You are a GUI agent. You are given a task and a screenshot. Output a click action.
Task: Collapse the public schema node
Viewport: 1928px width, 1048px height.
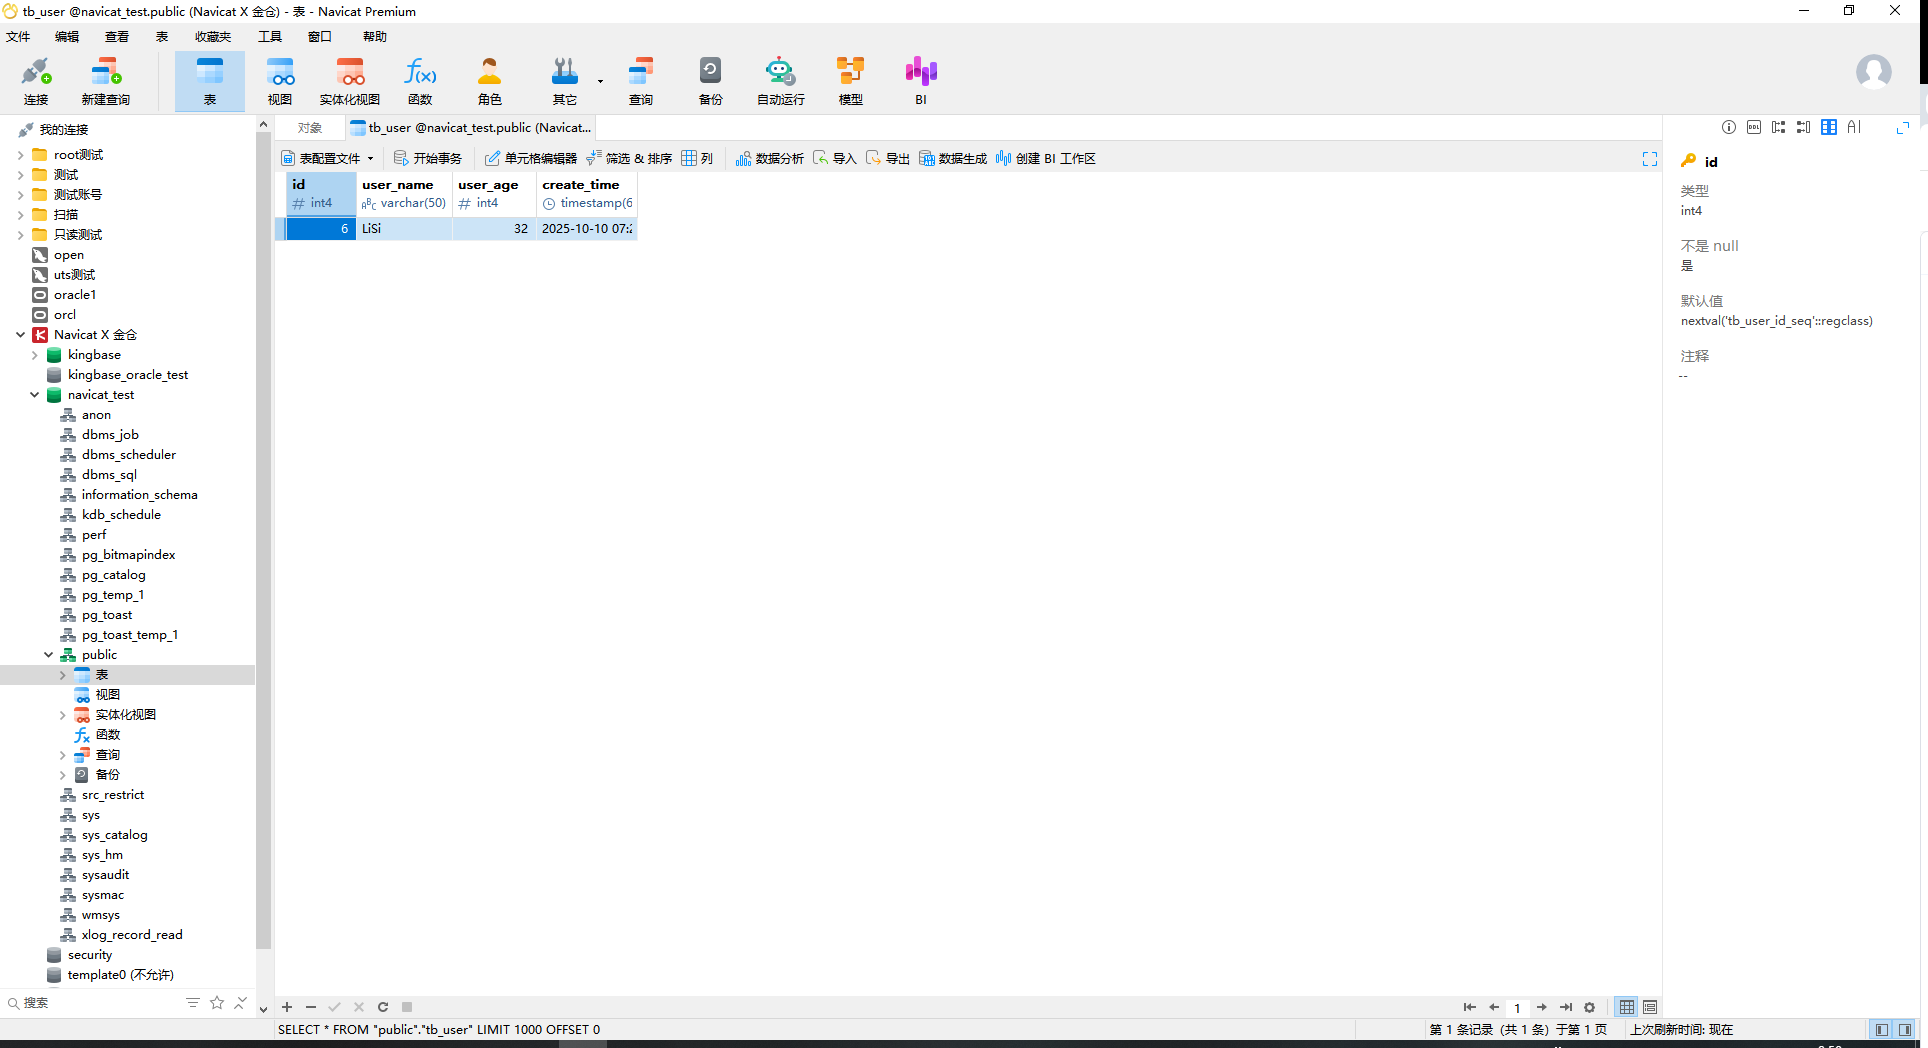click(x=48, y=655)
